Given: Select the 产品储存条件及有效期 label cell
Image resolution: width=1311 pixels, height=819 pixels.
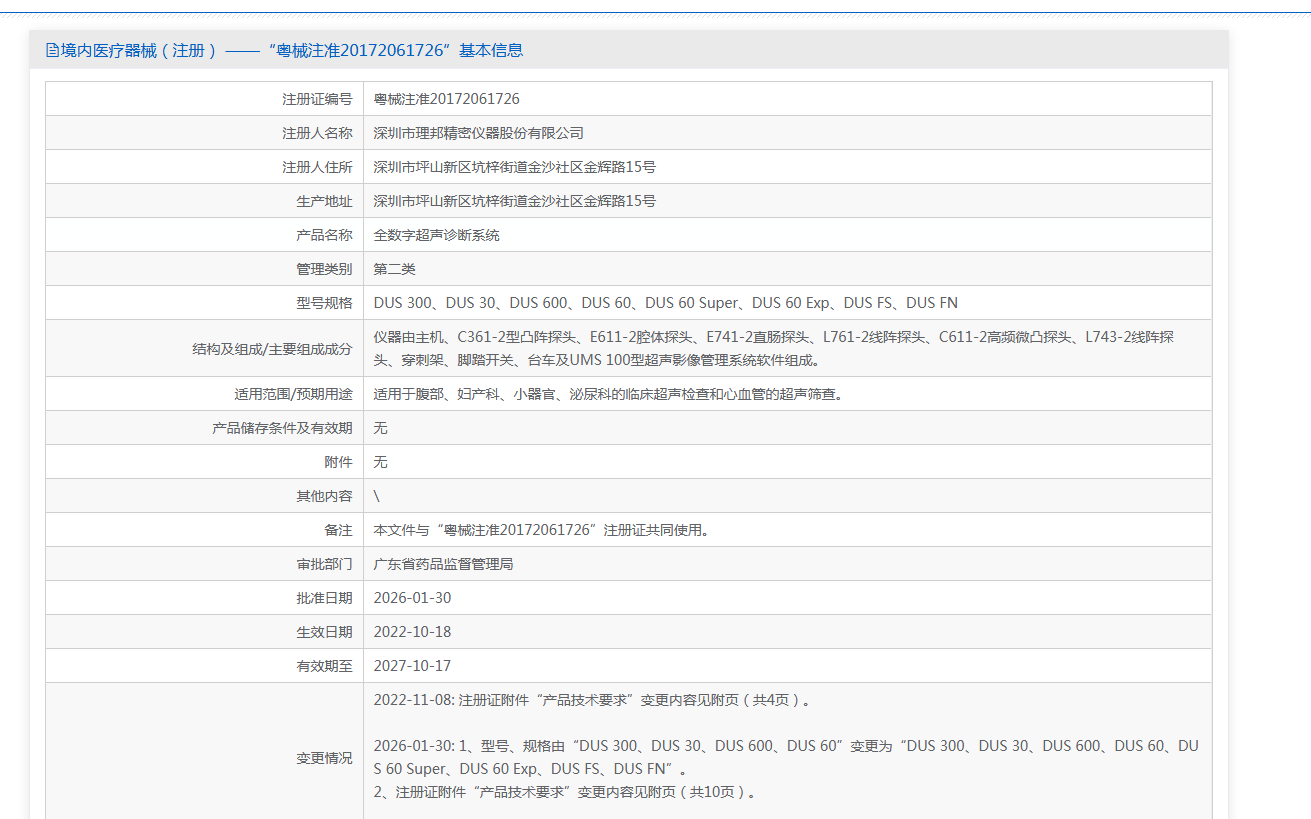Looking at the screenshot, I should tap(204, 428).
